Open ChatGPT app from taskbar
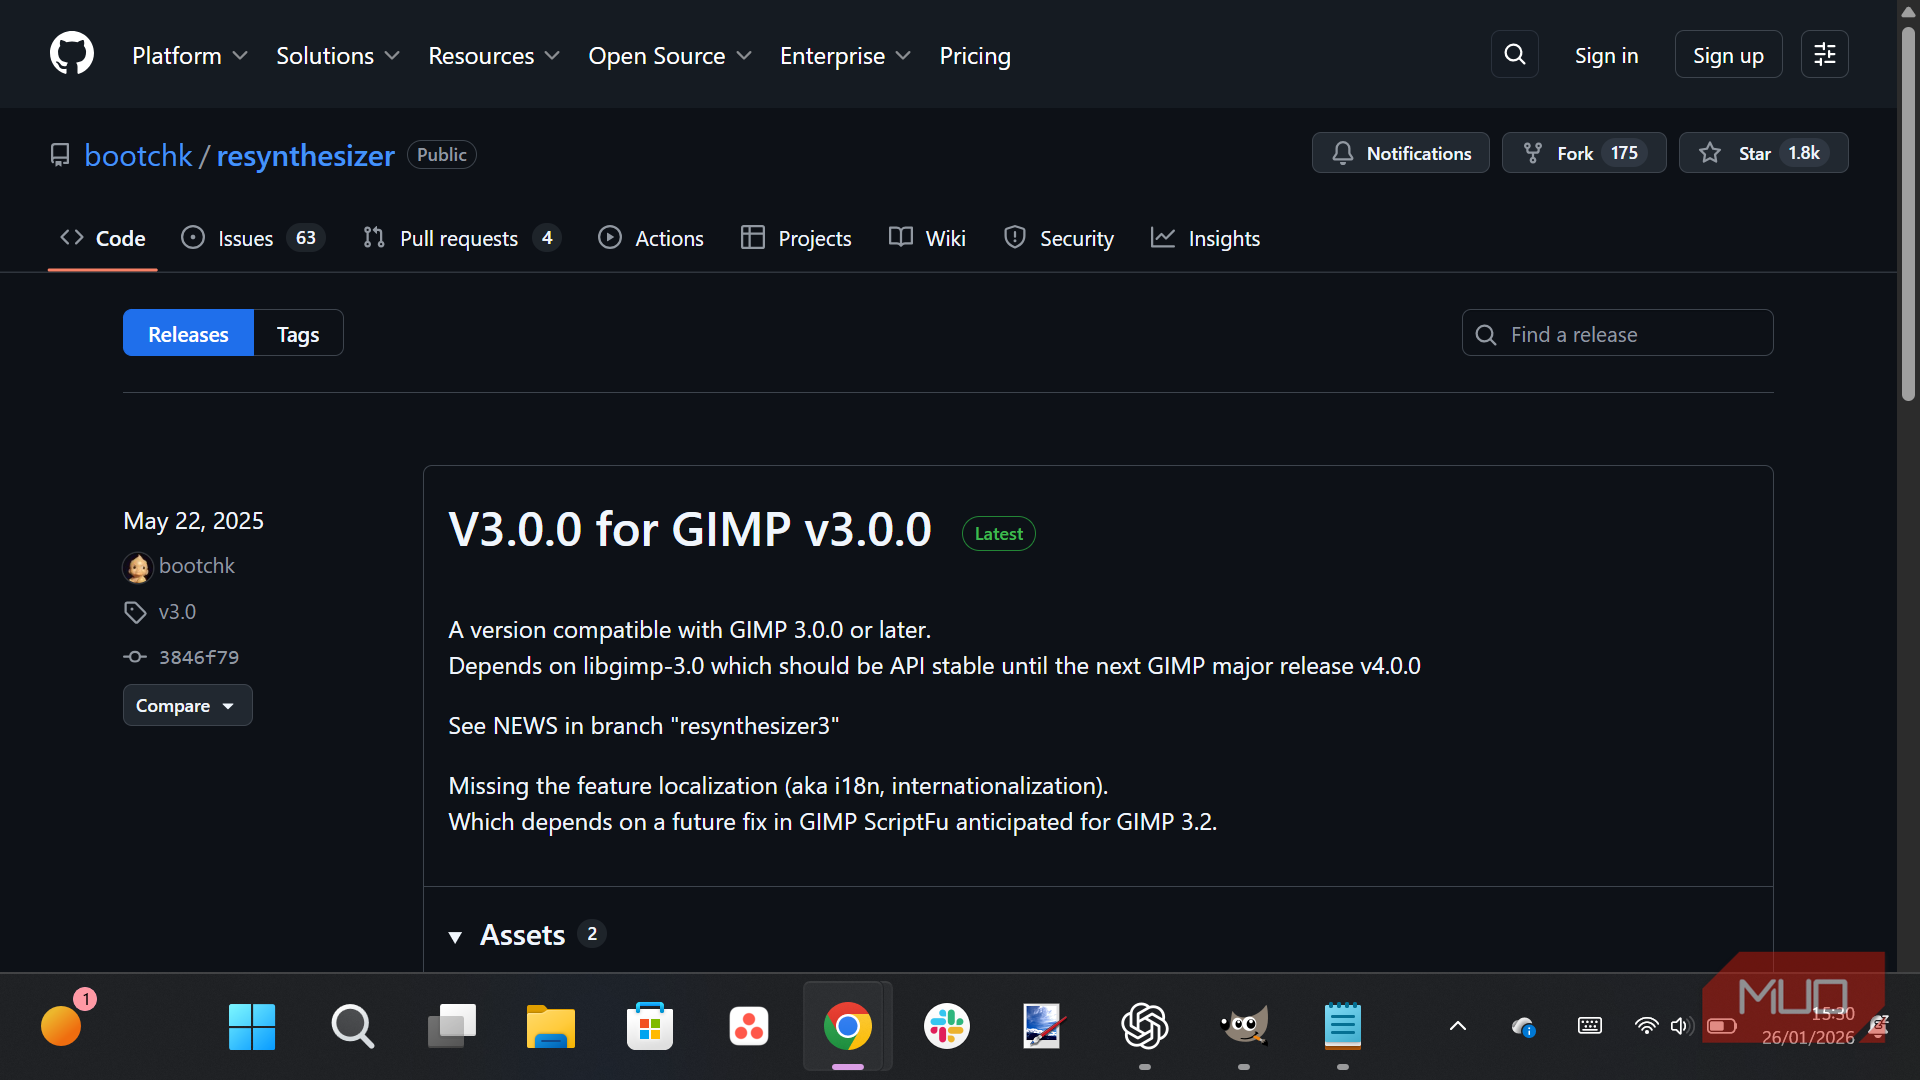 (1145, 1027)
